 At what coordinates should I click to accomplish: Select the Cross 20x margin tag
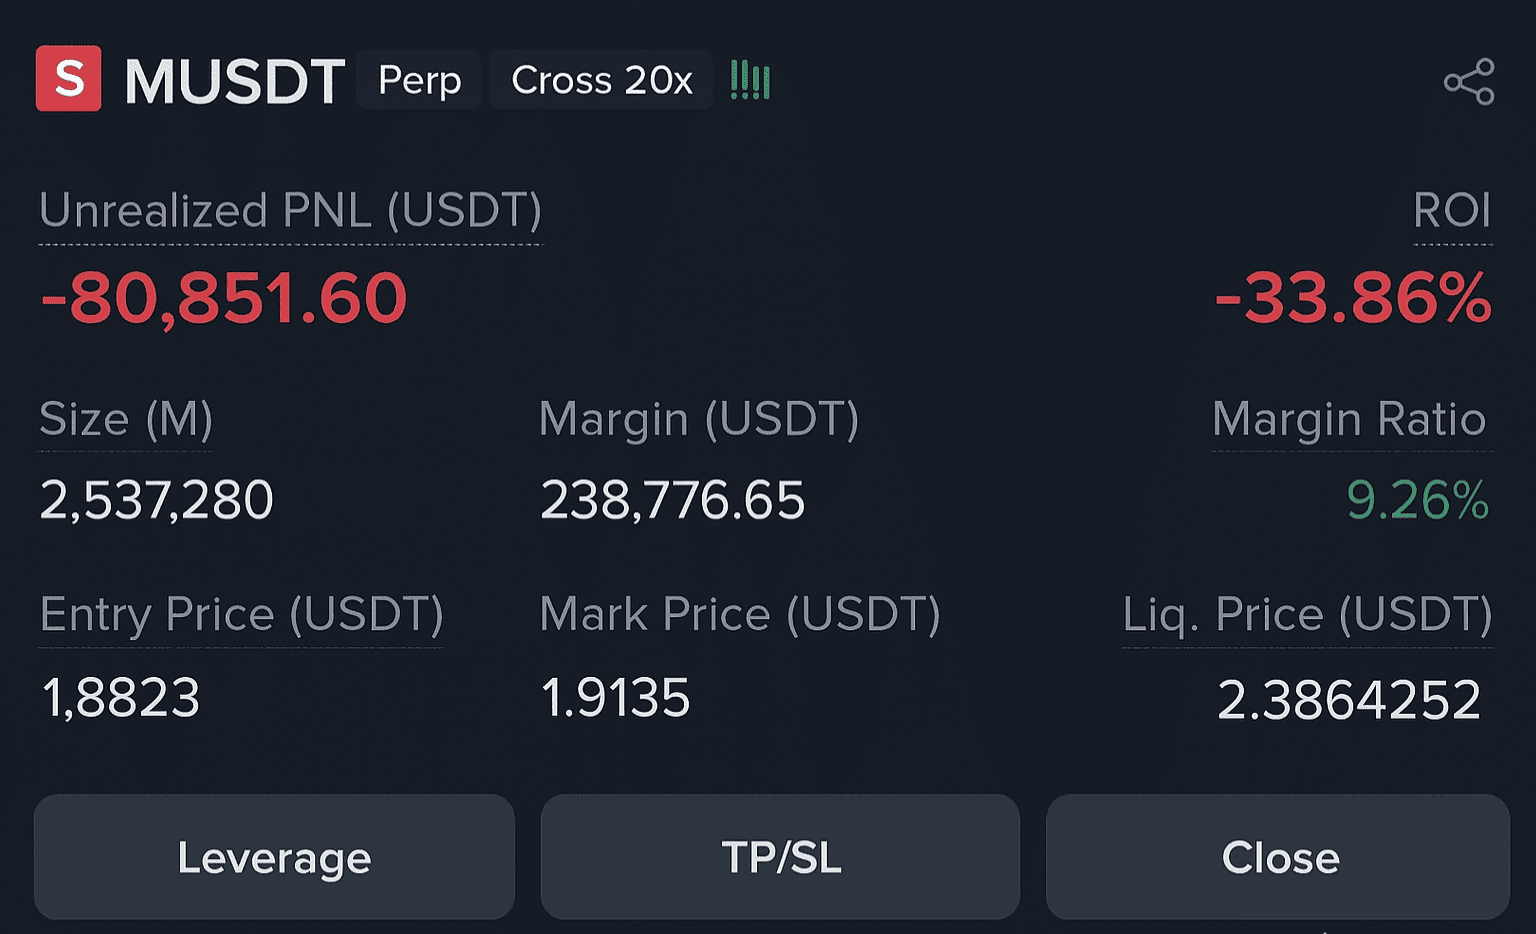(601, 80)
